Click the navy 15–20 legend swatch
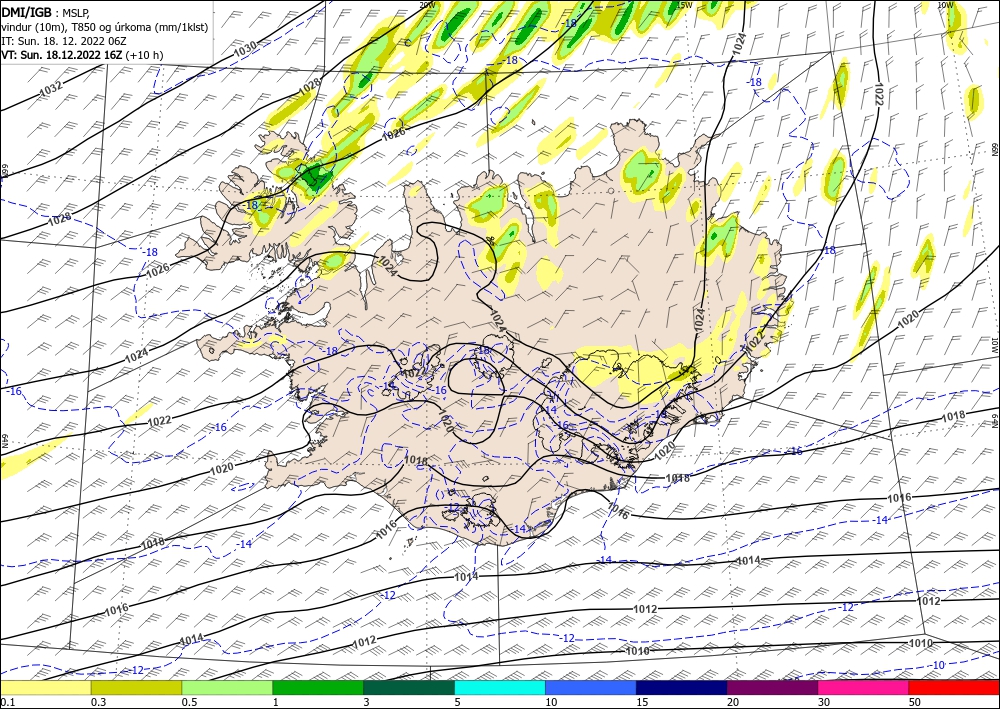 682,687
